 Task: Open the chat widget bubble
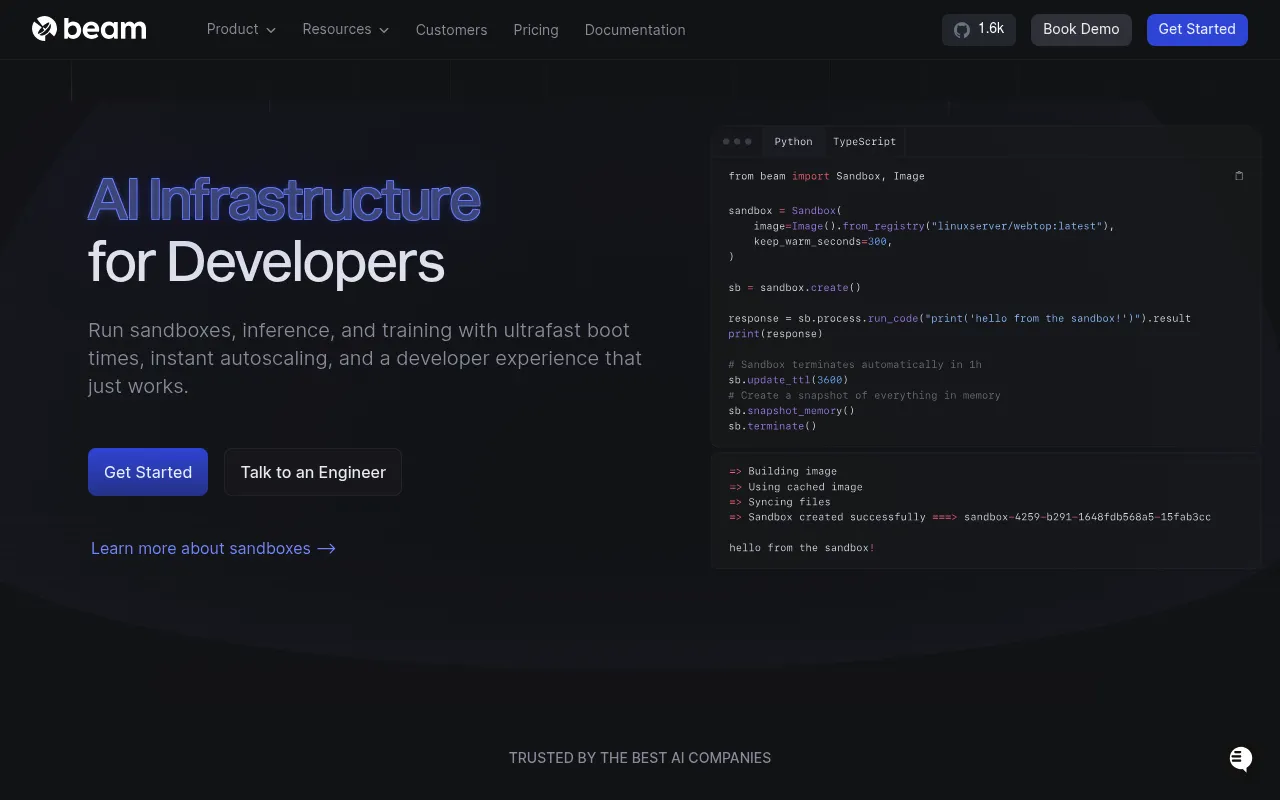point(1240,759)
